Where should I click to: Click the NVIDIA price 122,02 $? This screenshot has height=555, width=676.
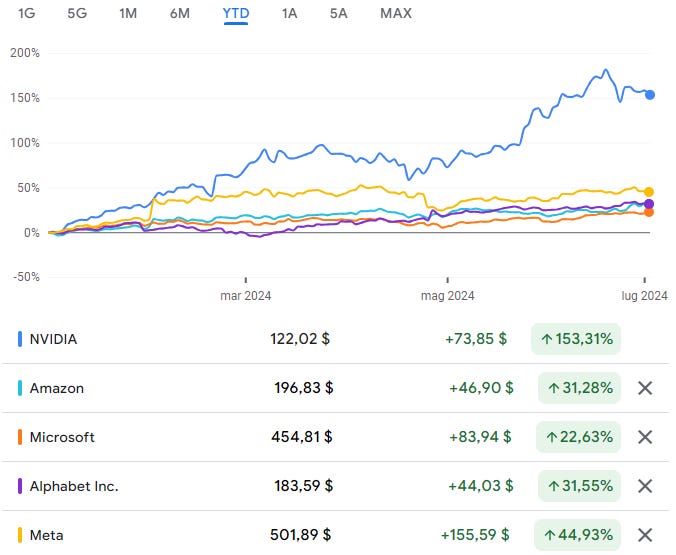pyautogui.click(x=300, y=339)
